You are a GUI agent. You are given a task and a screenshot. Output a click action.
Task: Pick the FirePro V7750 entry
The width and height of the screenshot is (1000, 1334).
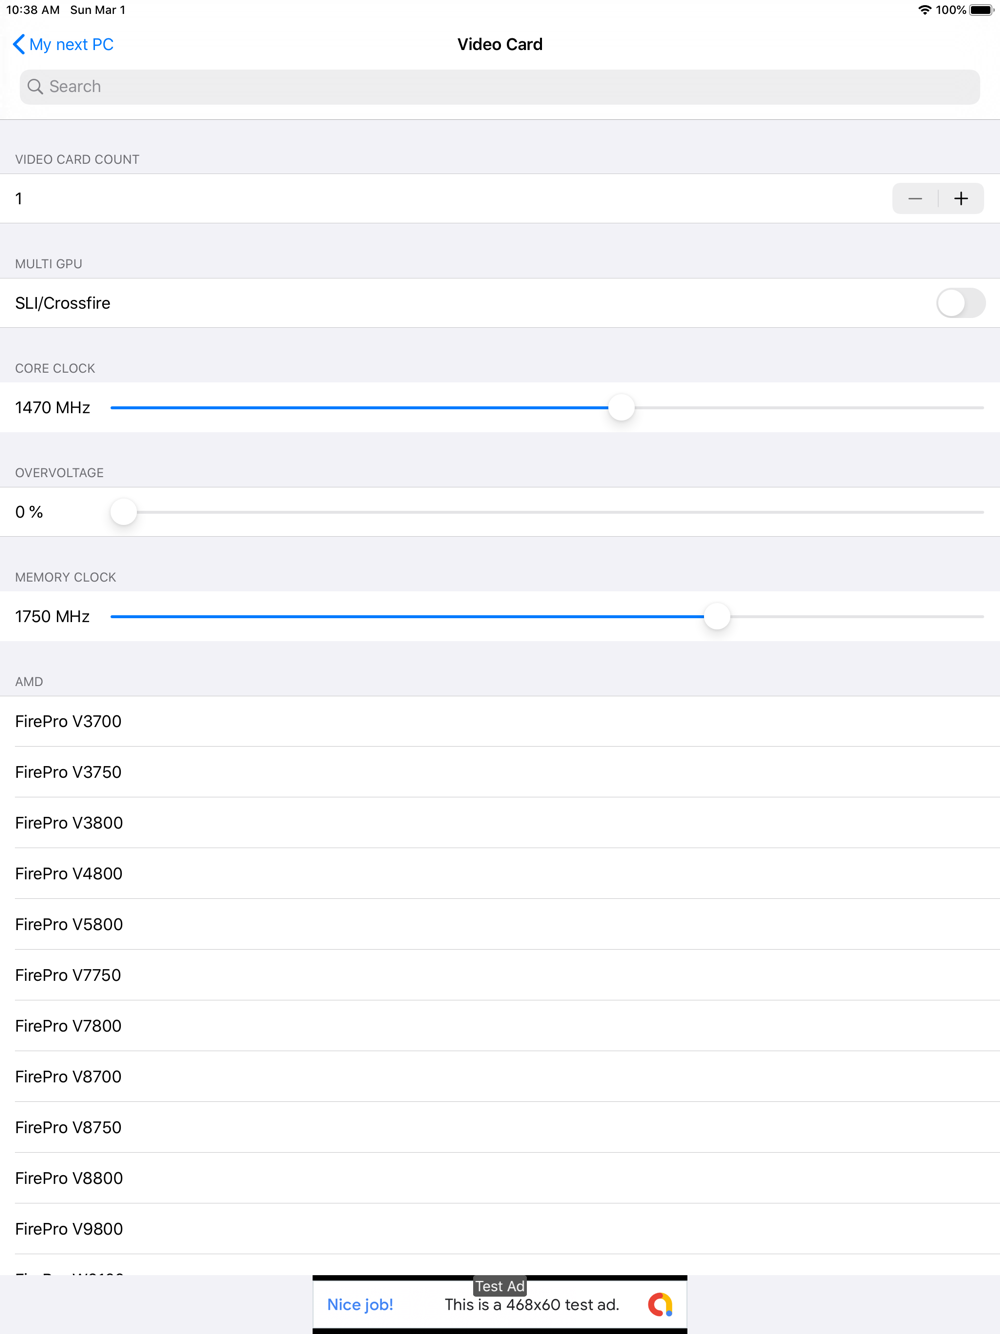(x=500, y=975)
